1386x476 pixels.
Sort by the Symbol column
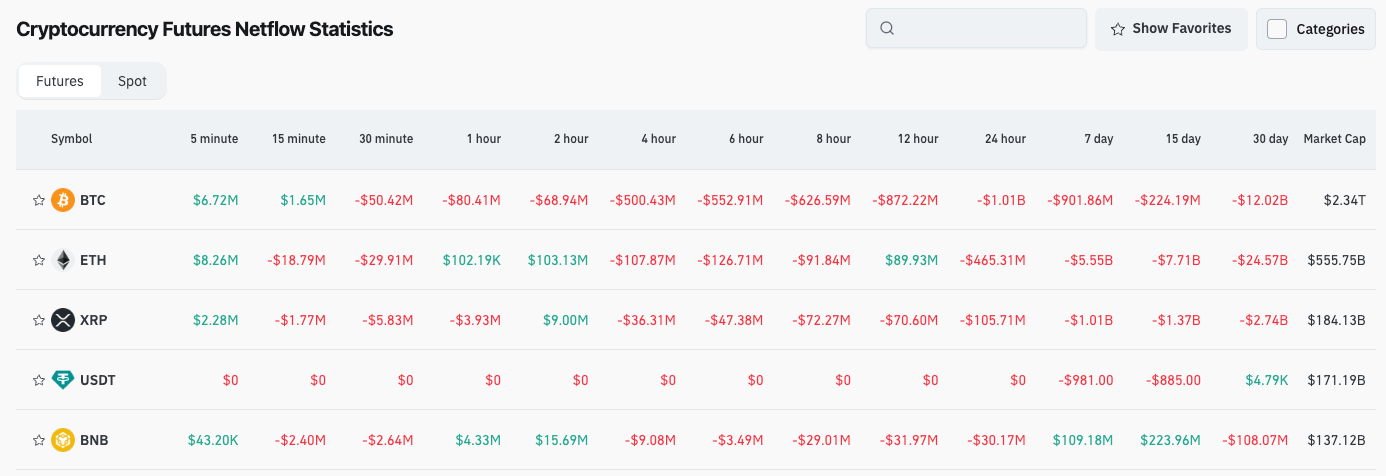point(72,139)
